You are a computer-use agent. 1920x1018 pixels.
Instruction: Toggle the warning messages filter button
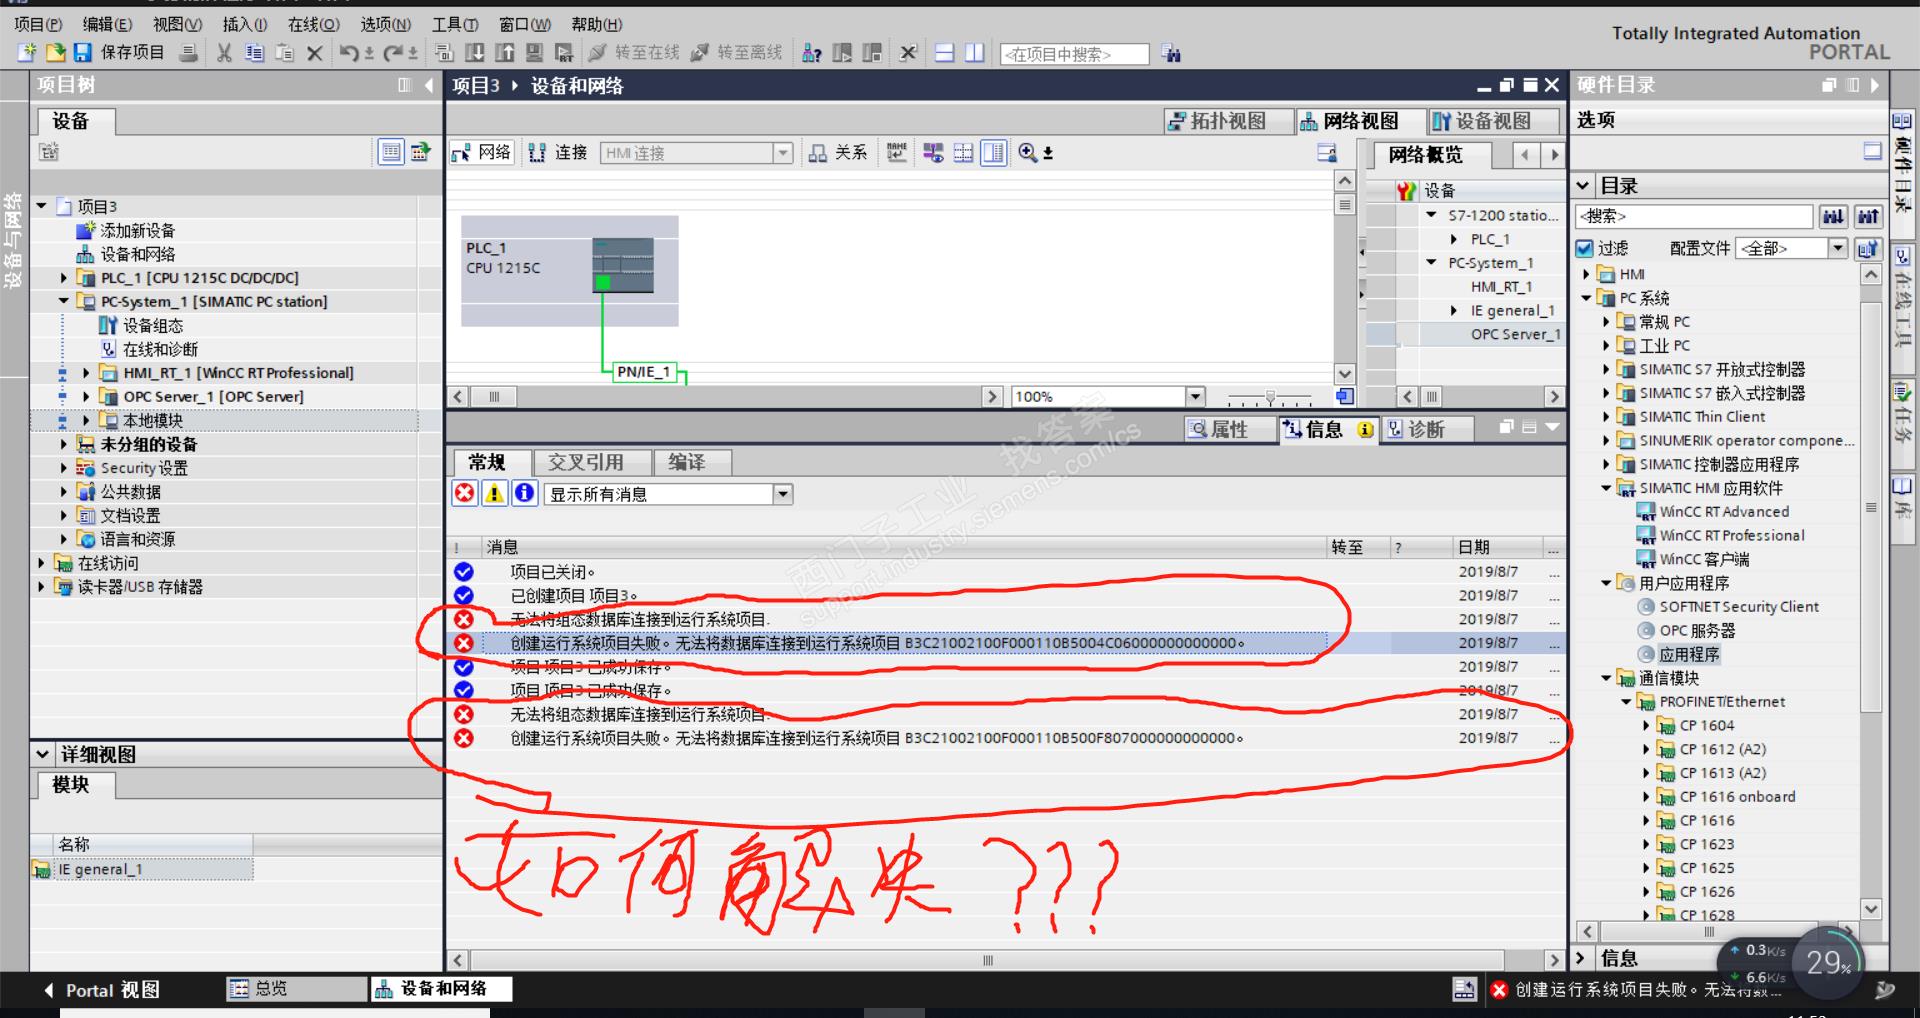pos(494,493)
